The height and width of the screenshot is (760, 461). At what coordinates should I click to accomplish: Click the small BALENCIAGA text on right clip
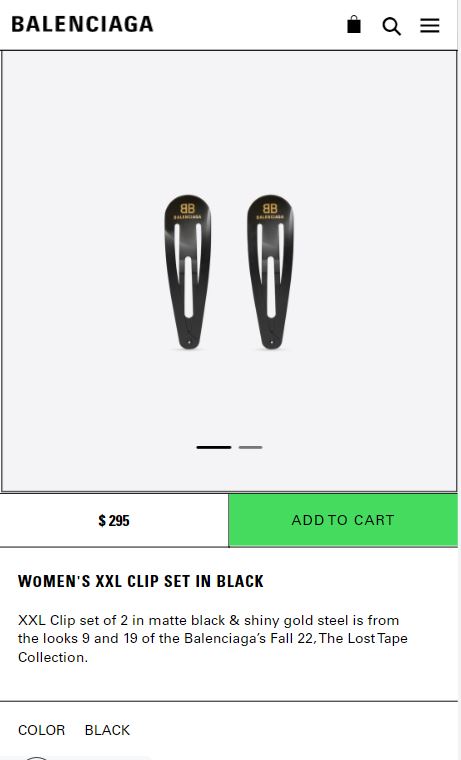click(270, 217)
